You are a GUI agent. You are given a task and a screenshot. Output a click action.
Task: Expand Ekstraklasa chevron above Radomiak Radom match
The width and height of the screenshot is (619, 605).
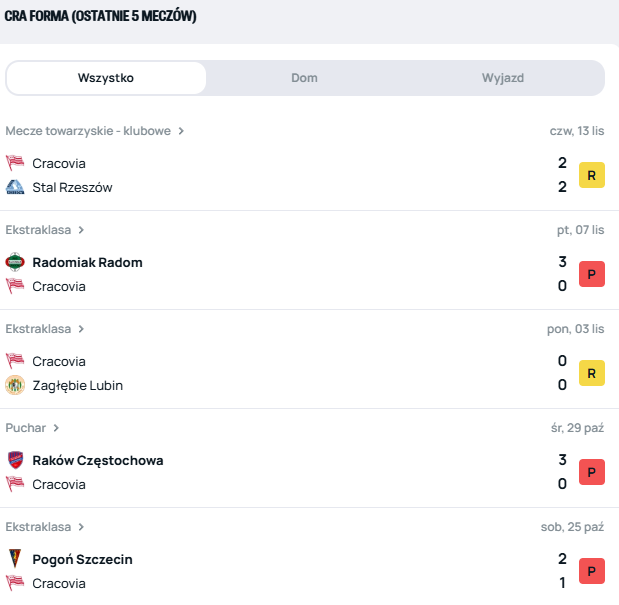point(81,230)
